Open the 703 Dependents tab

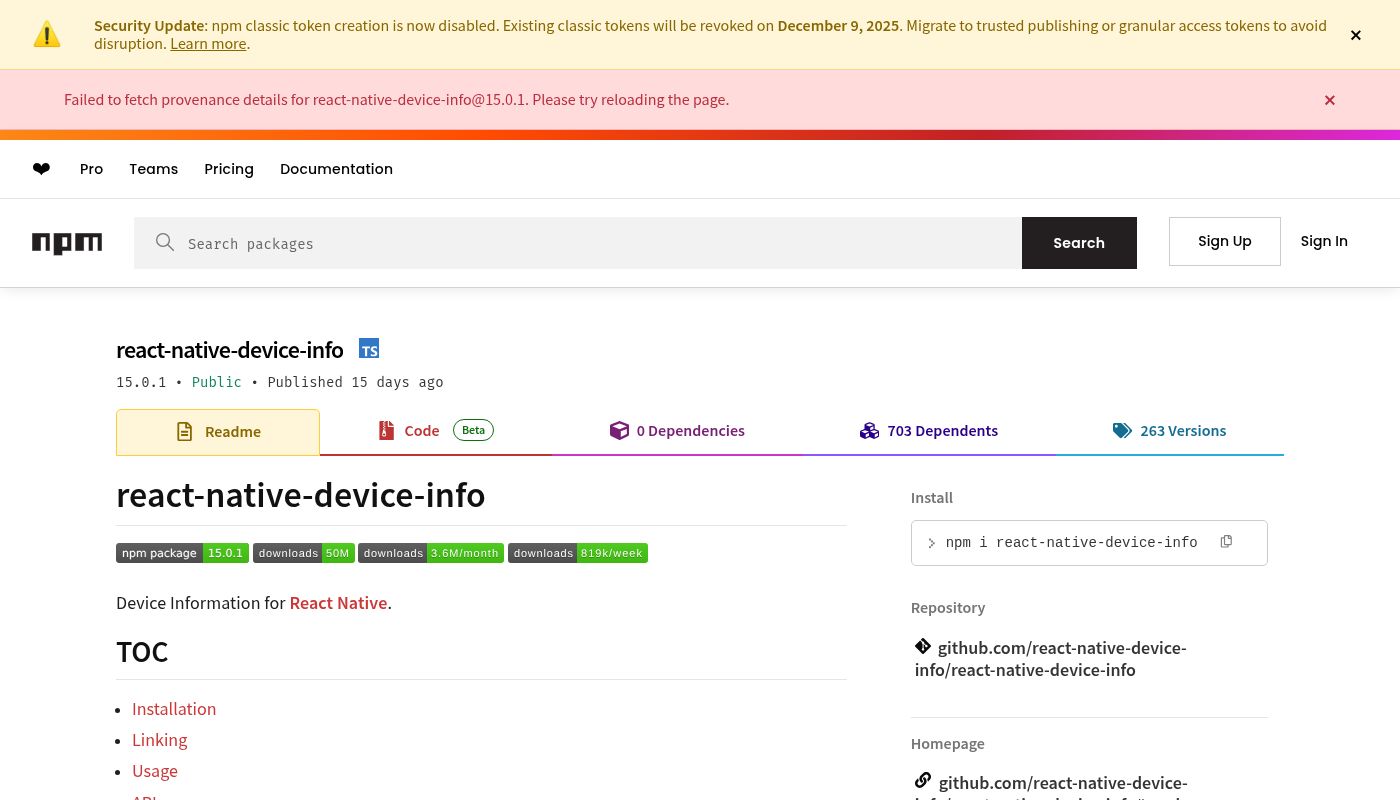click(x=929, y=431)
